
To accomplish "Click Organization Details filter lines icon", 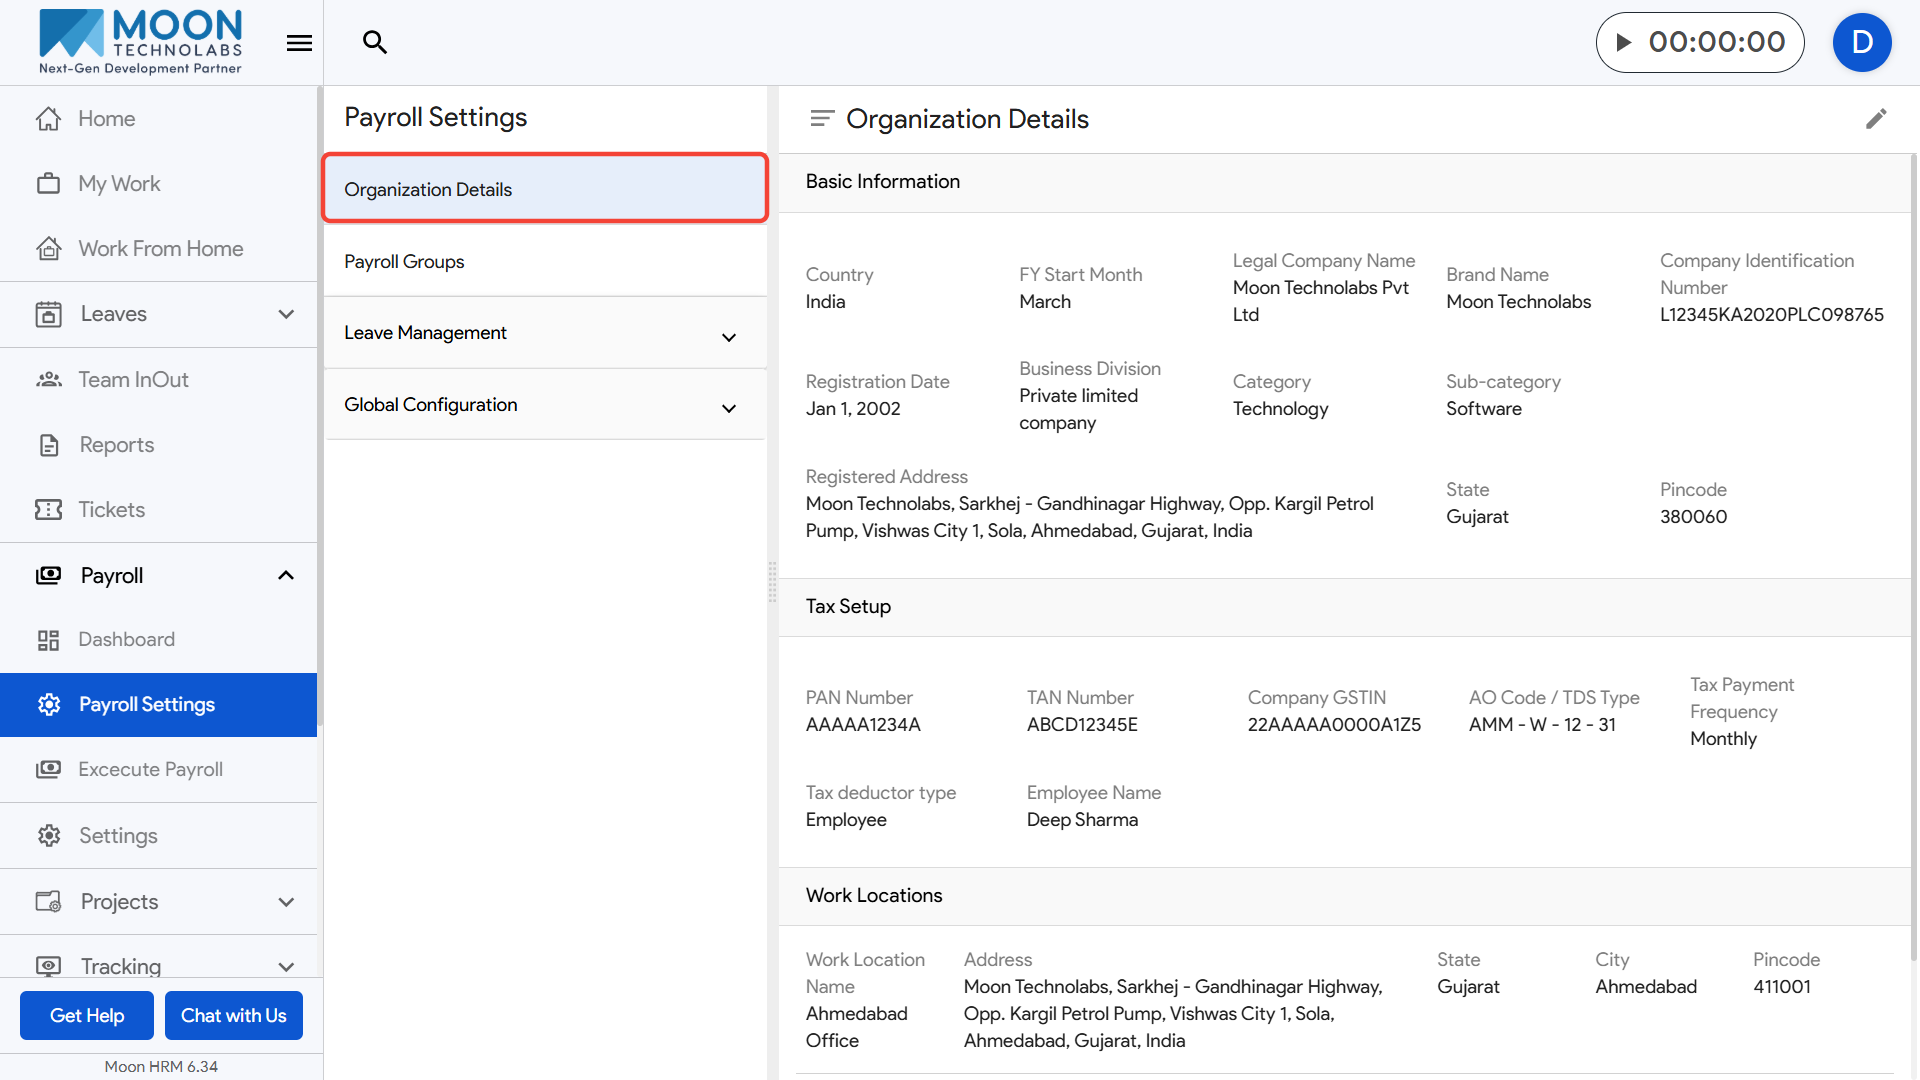I will [821, 119].
